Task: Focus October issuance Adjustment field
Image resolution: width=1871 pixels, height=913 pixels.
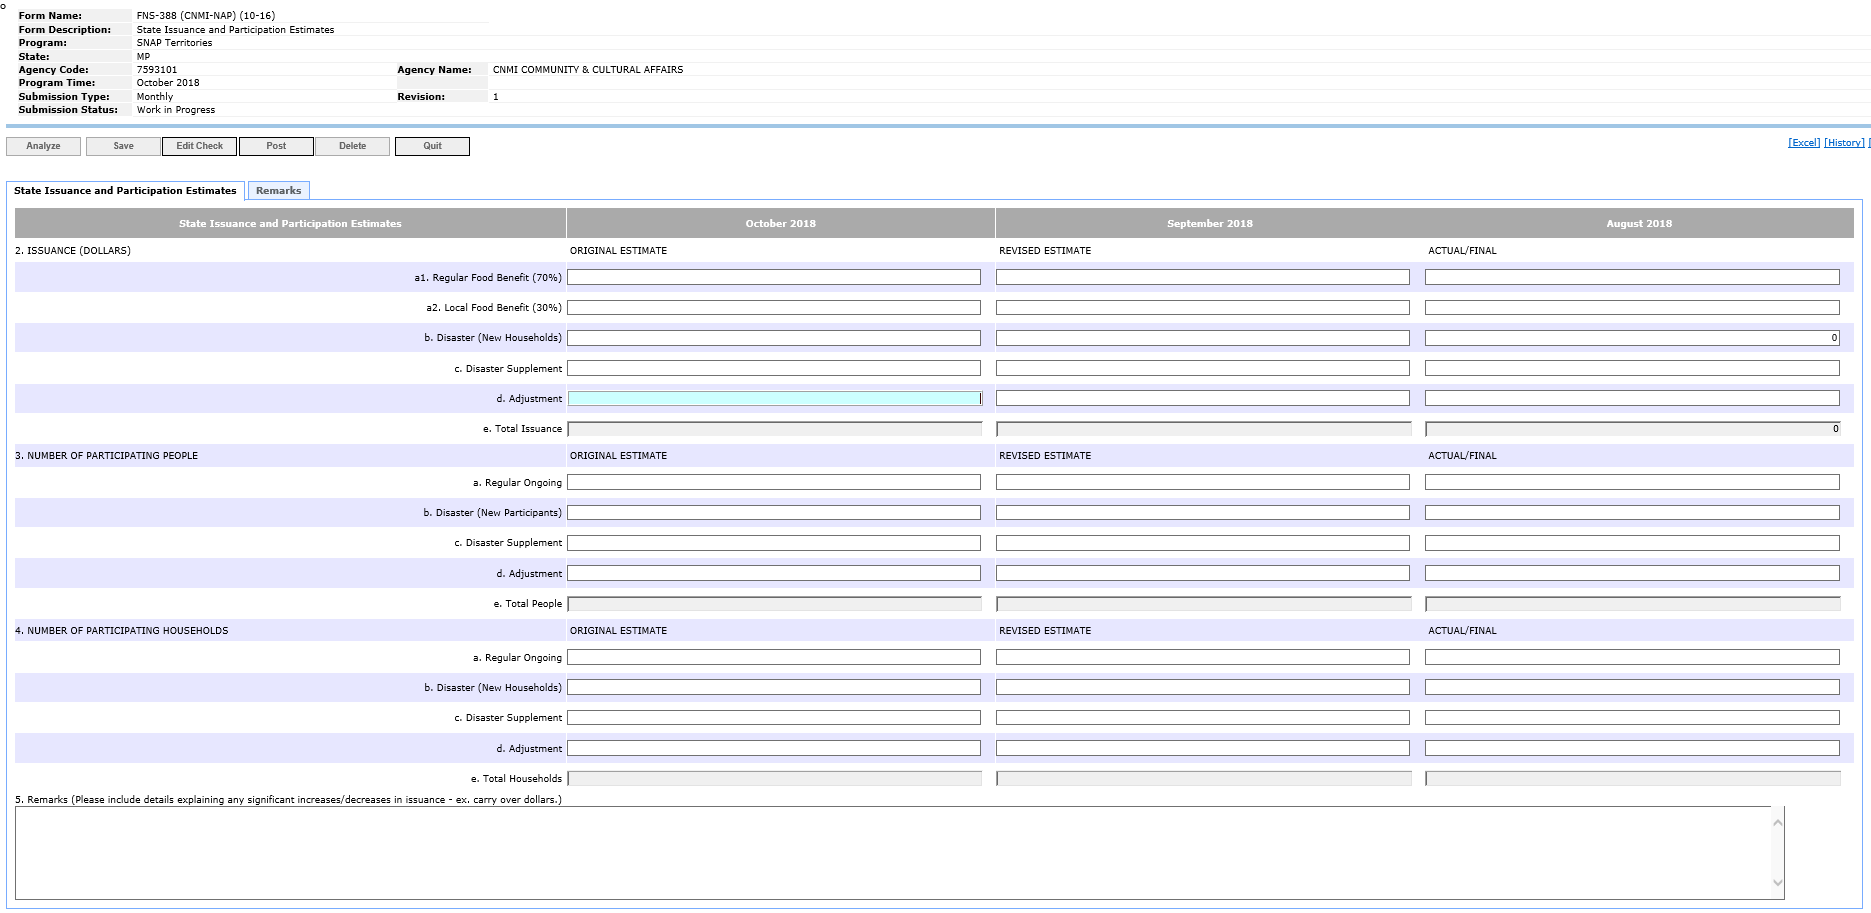Action: point(773,398)
